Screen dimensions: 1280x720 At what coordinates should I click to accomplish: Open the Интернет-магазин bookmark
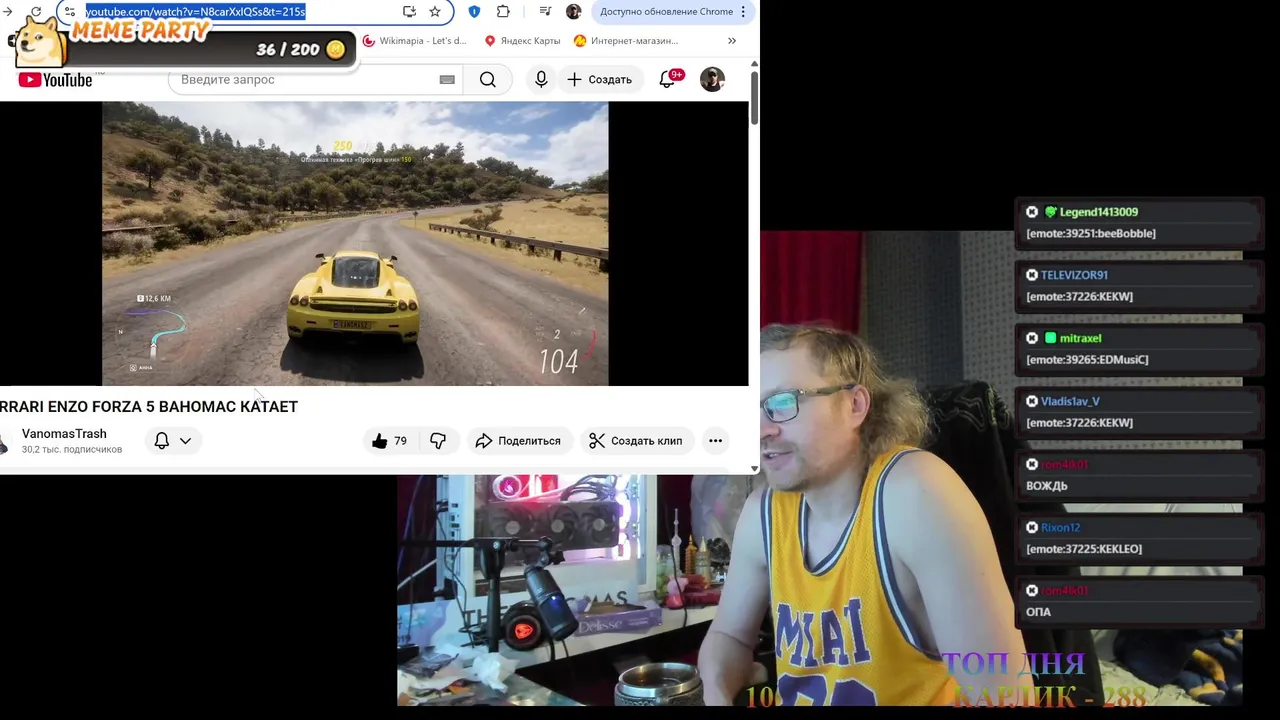(x=626, y=41)
